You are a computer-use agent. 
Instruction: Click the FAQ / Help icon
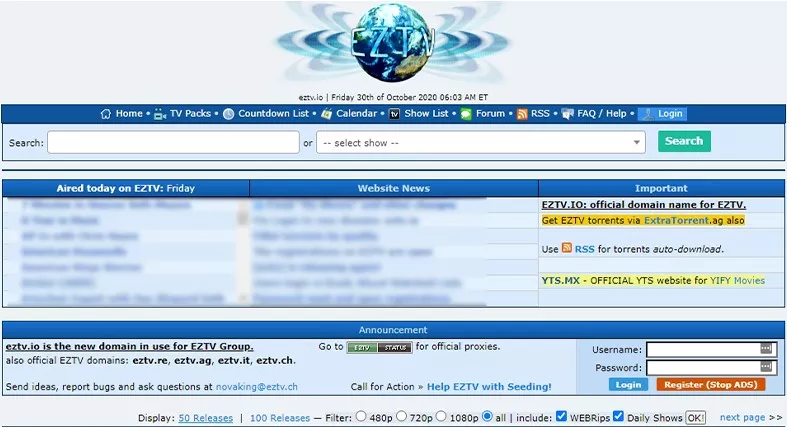click(568, 114)
